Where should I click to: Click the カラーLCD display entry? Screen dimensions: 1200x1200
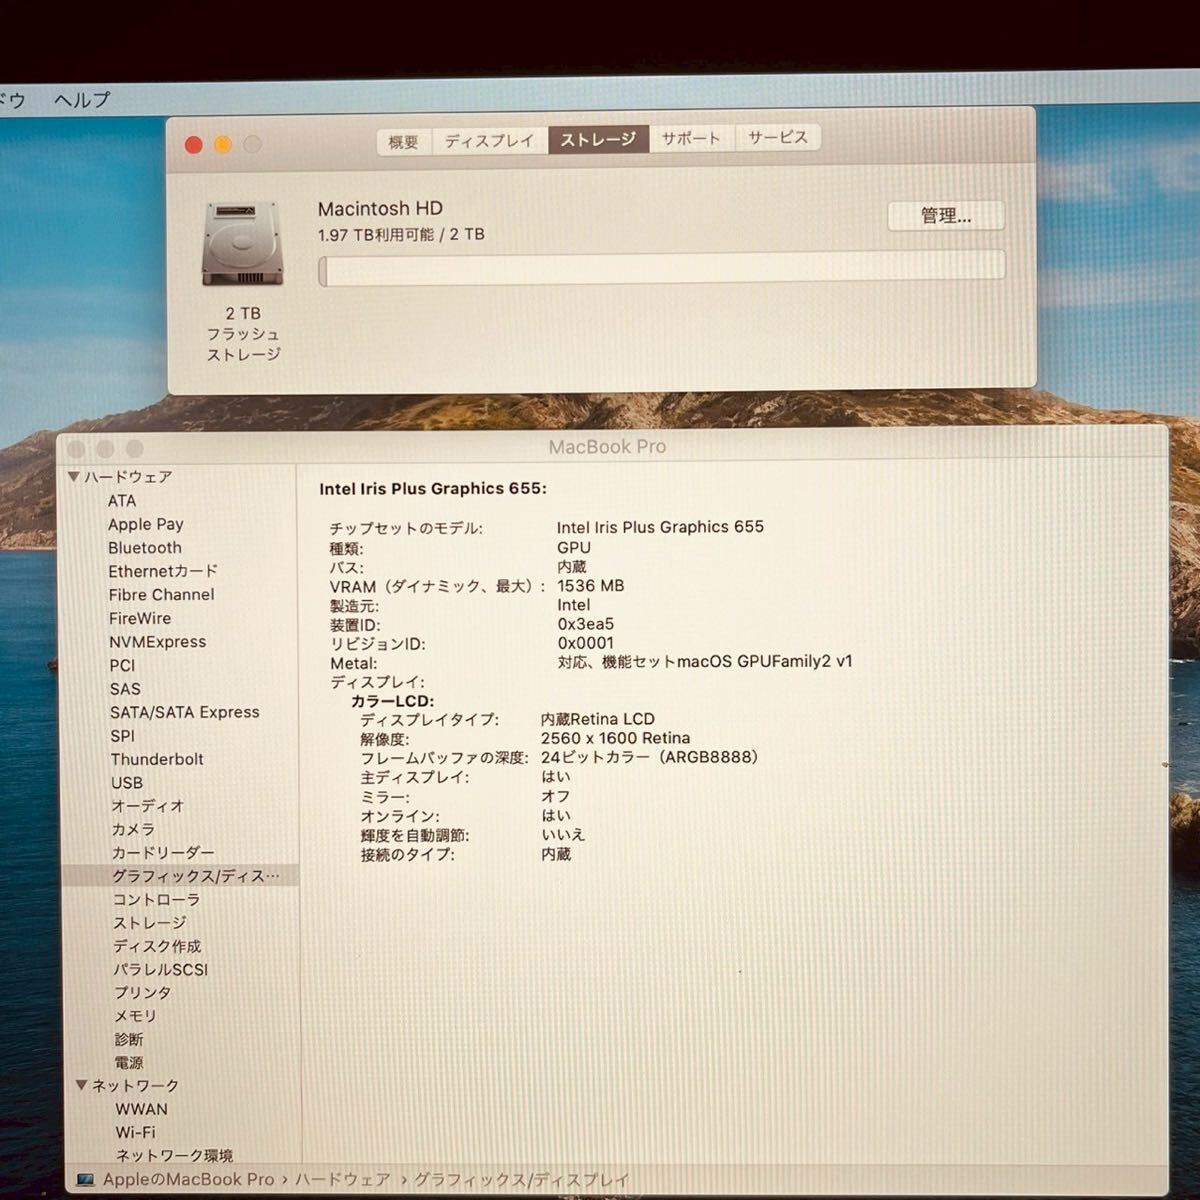pos(392,701)
